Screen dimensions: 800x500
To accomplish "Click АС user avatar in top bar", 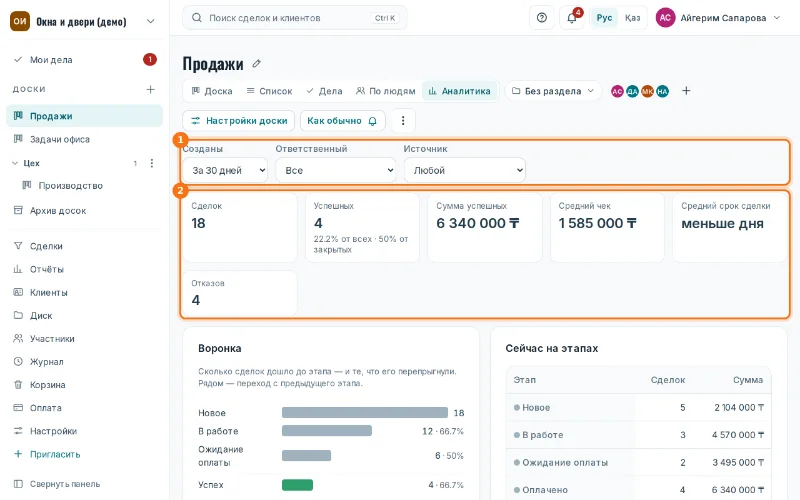I will point(665,18).
